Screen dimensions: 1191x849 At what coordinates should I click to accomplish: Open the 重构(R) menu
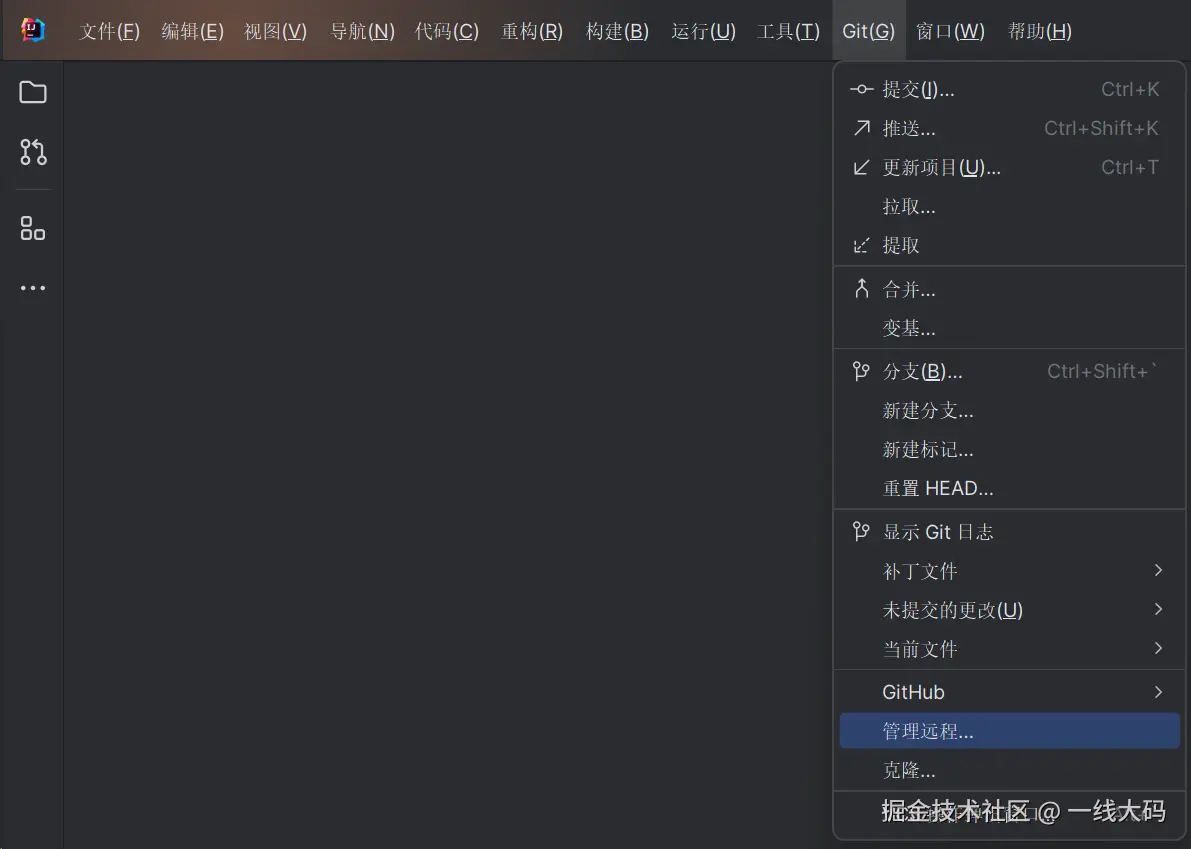pyautogui.click(x=532, y=31)
